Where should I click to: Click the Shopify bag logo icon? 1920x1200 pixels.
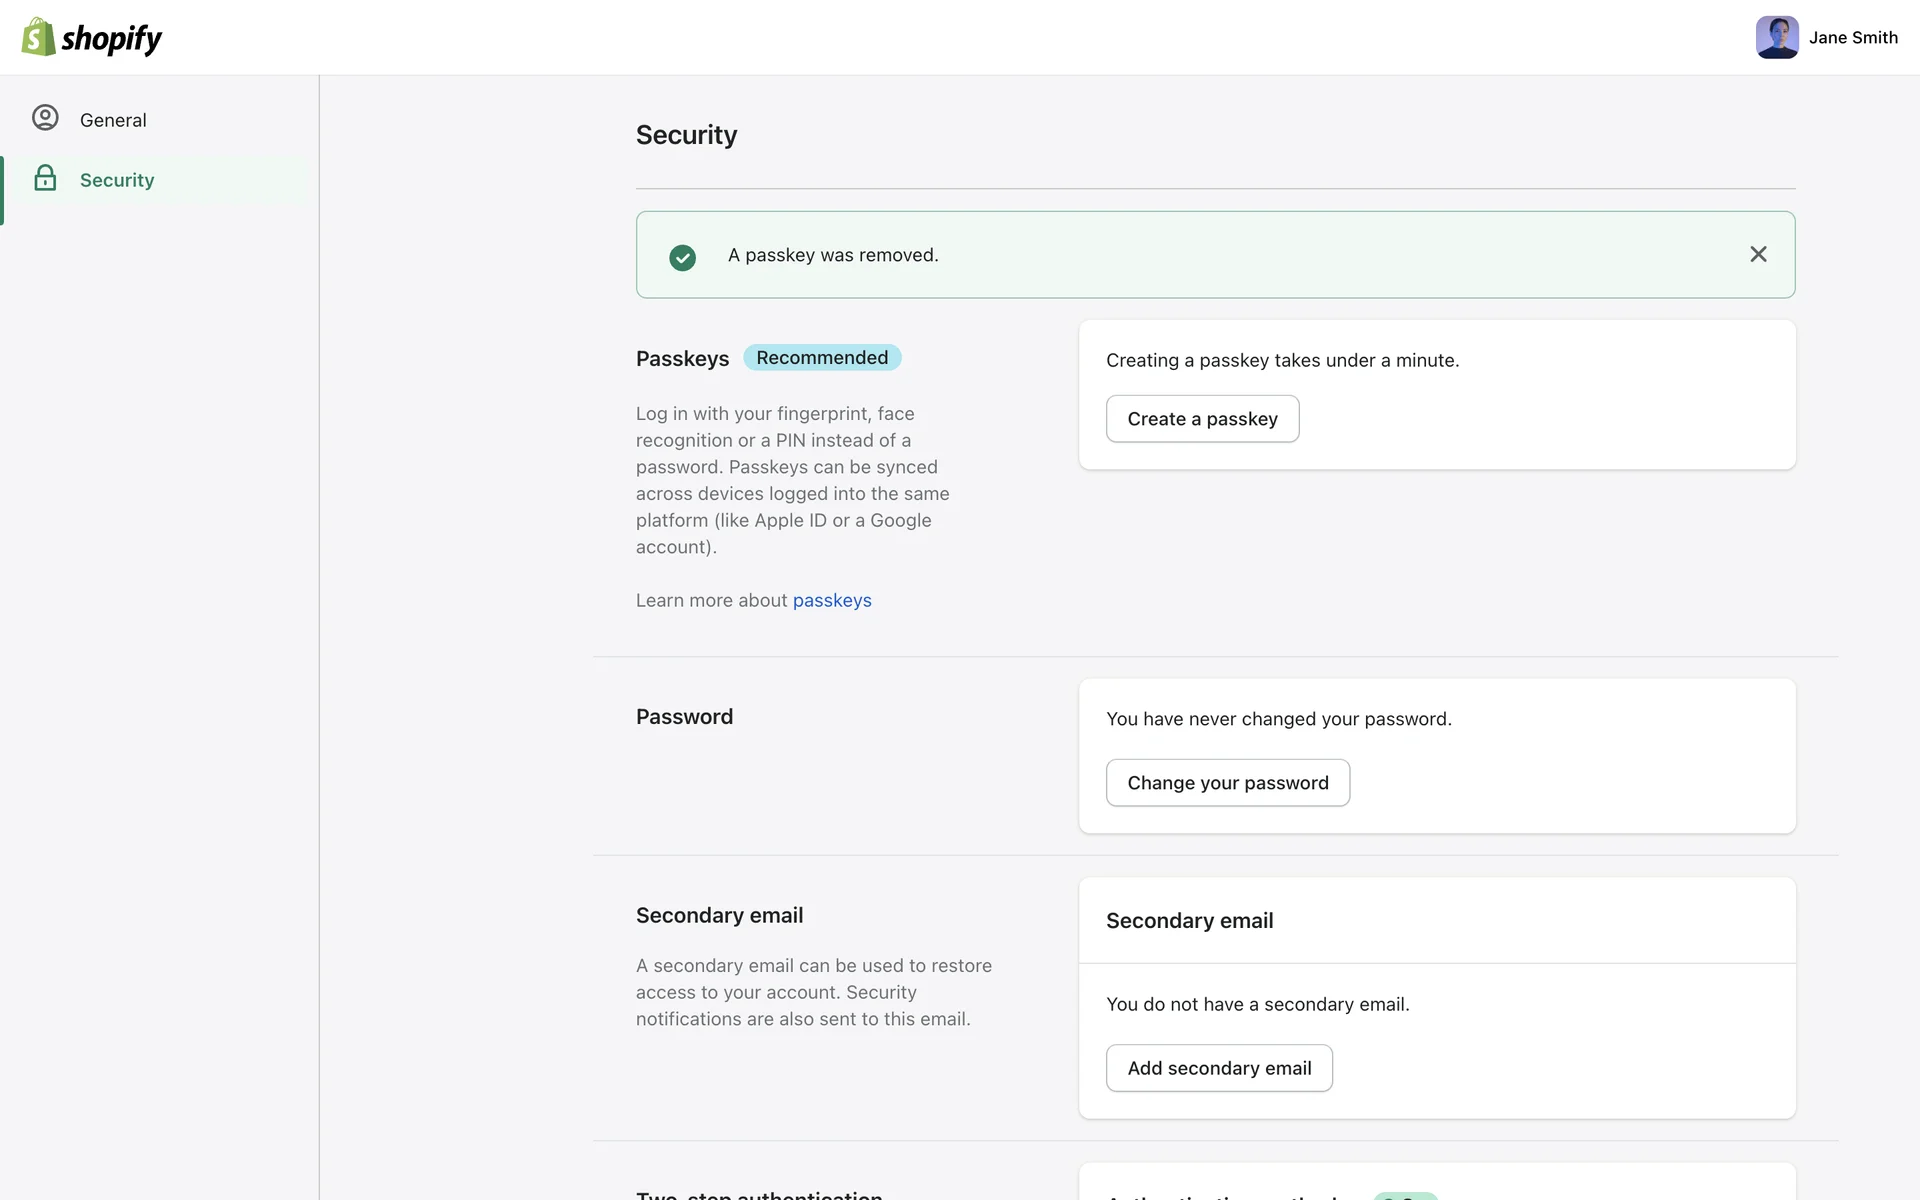click(38, 37)
